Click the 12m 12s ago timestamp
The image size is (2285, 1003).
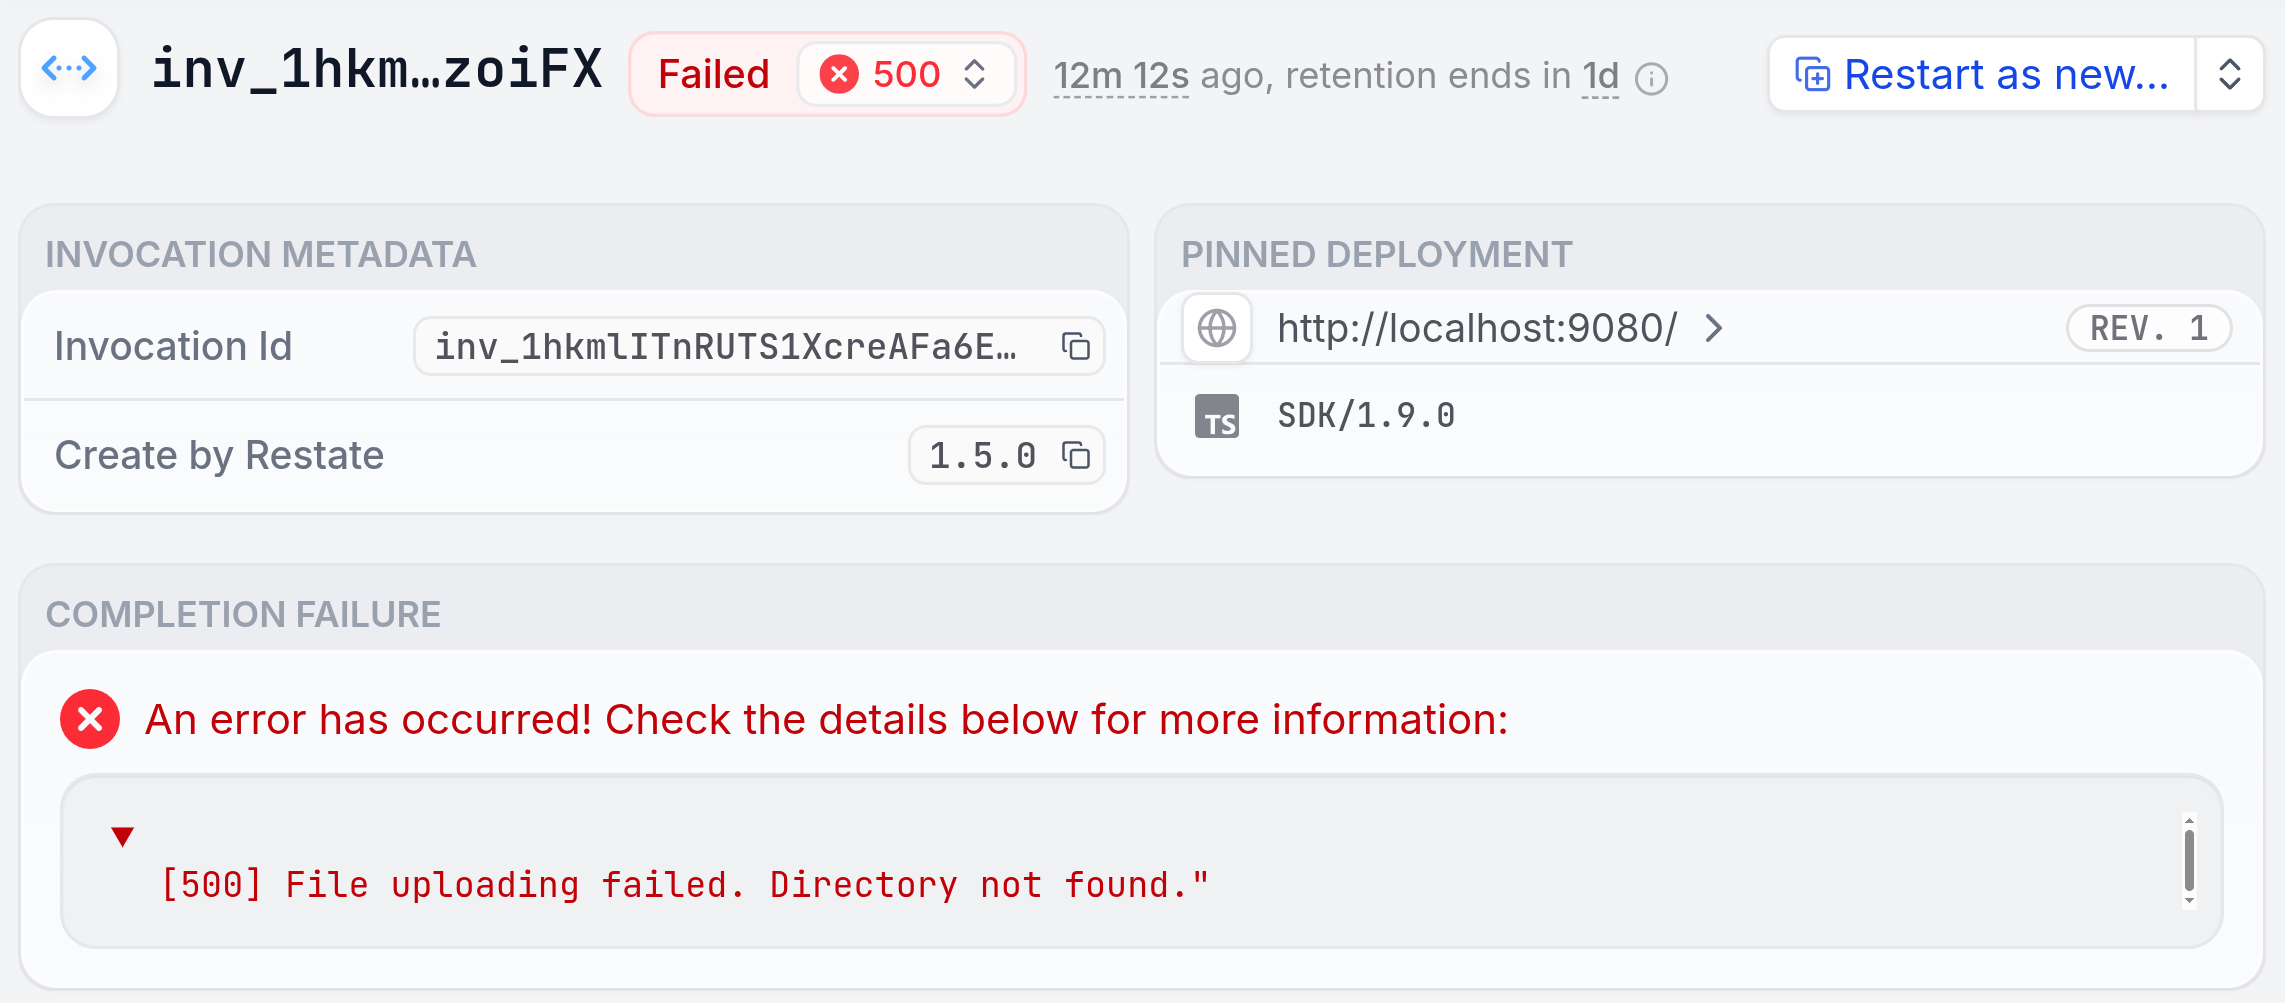[1121, 76]
